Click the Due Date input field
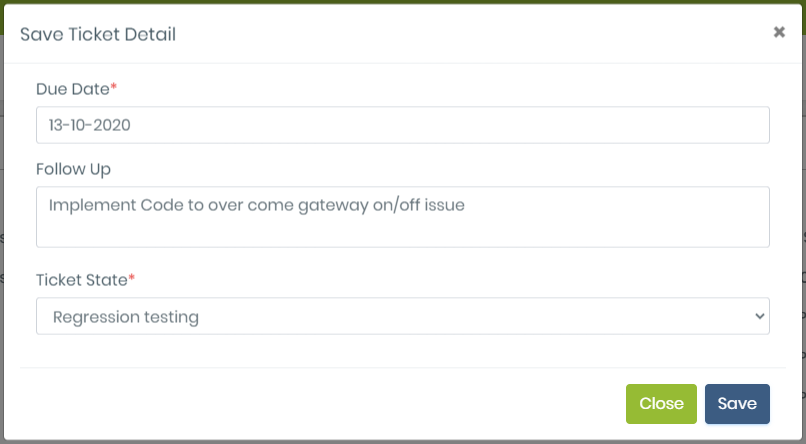This screenshot has width=806, height=444. pos(402,125)
